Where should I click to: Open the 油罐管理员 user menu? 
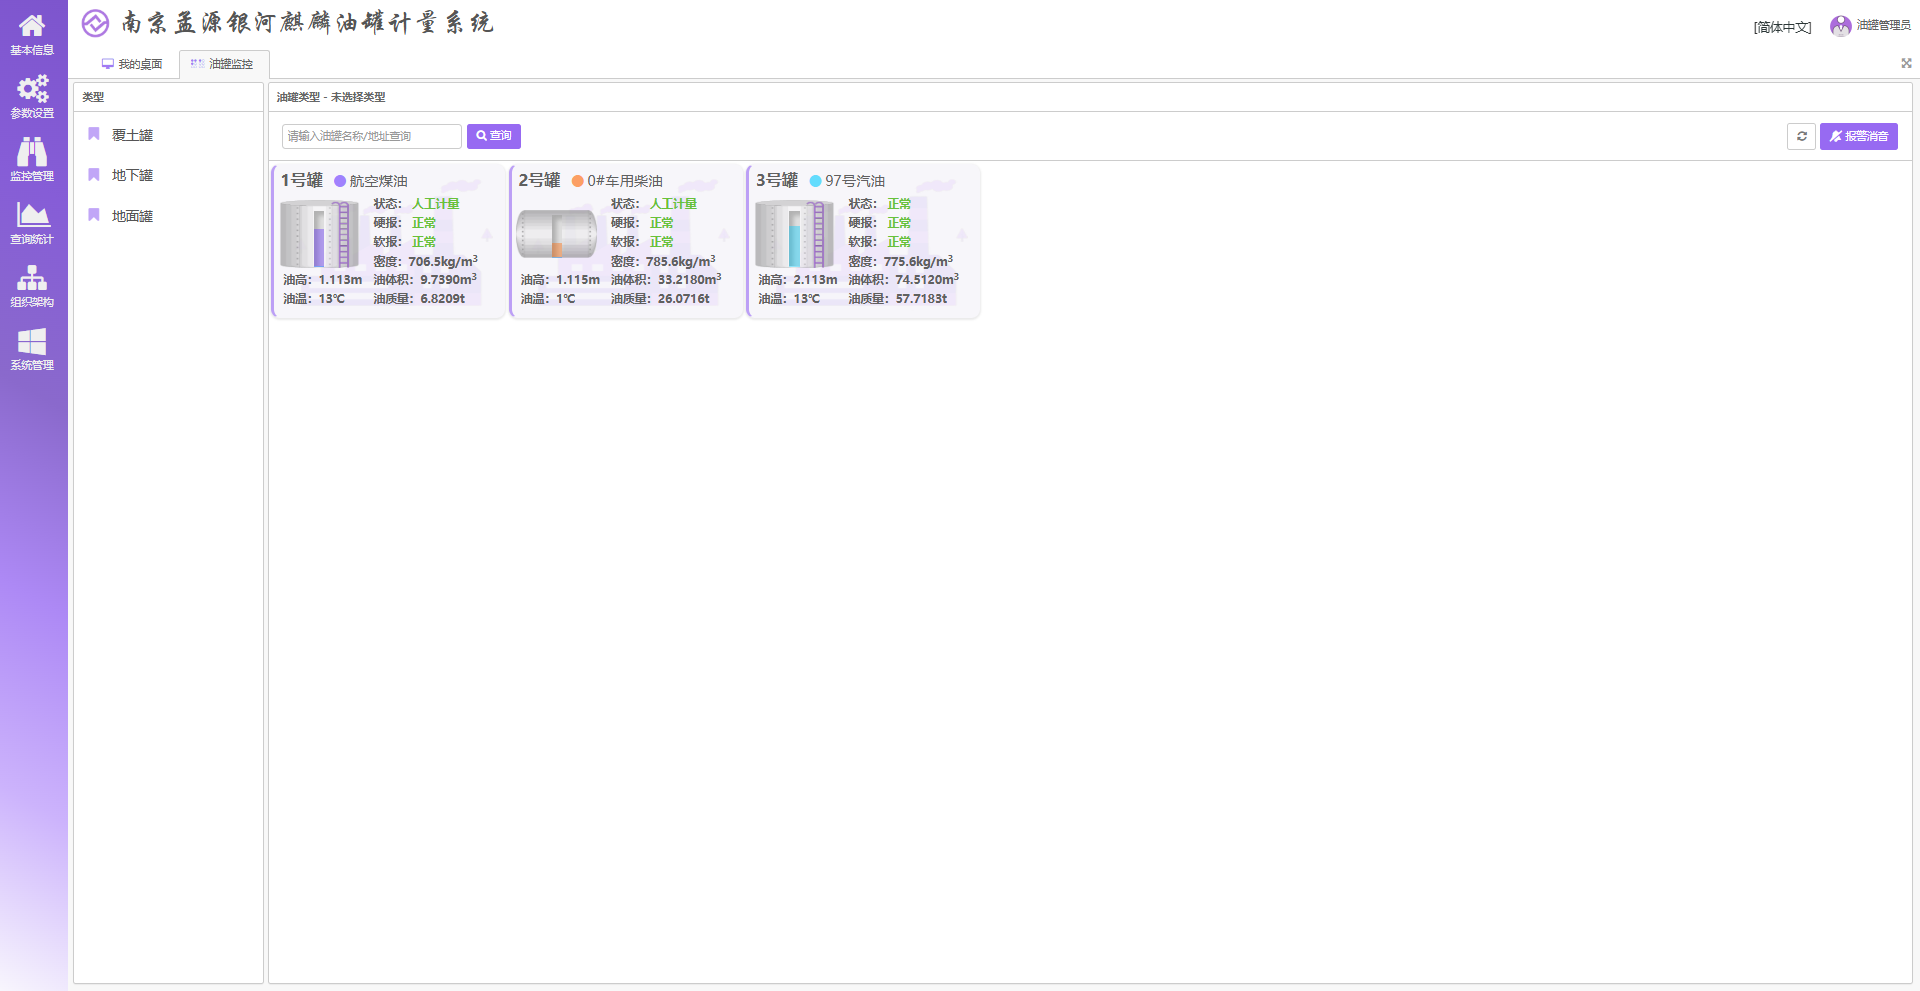point(1883,26)
